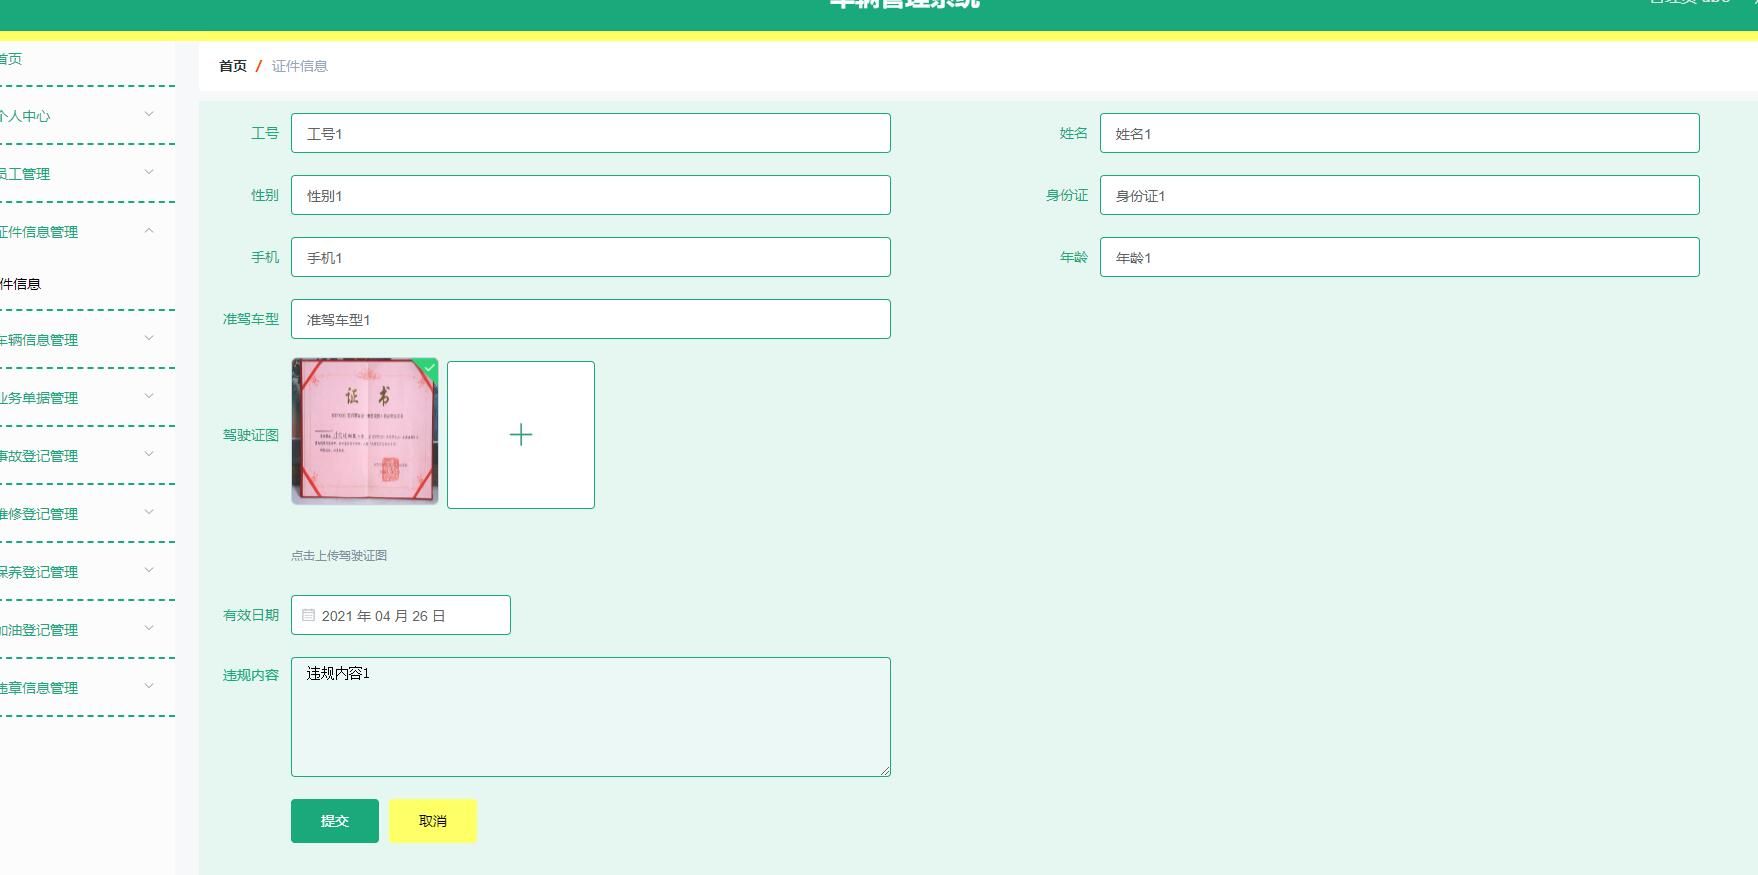Screen dimensions: 1758x875
Task: Click the 工号 input field
Action: coord(590,134)
